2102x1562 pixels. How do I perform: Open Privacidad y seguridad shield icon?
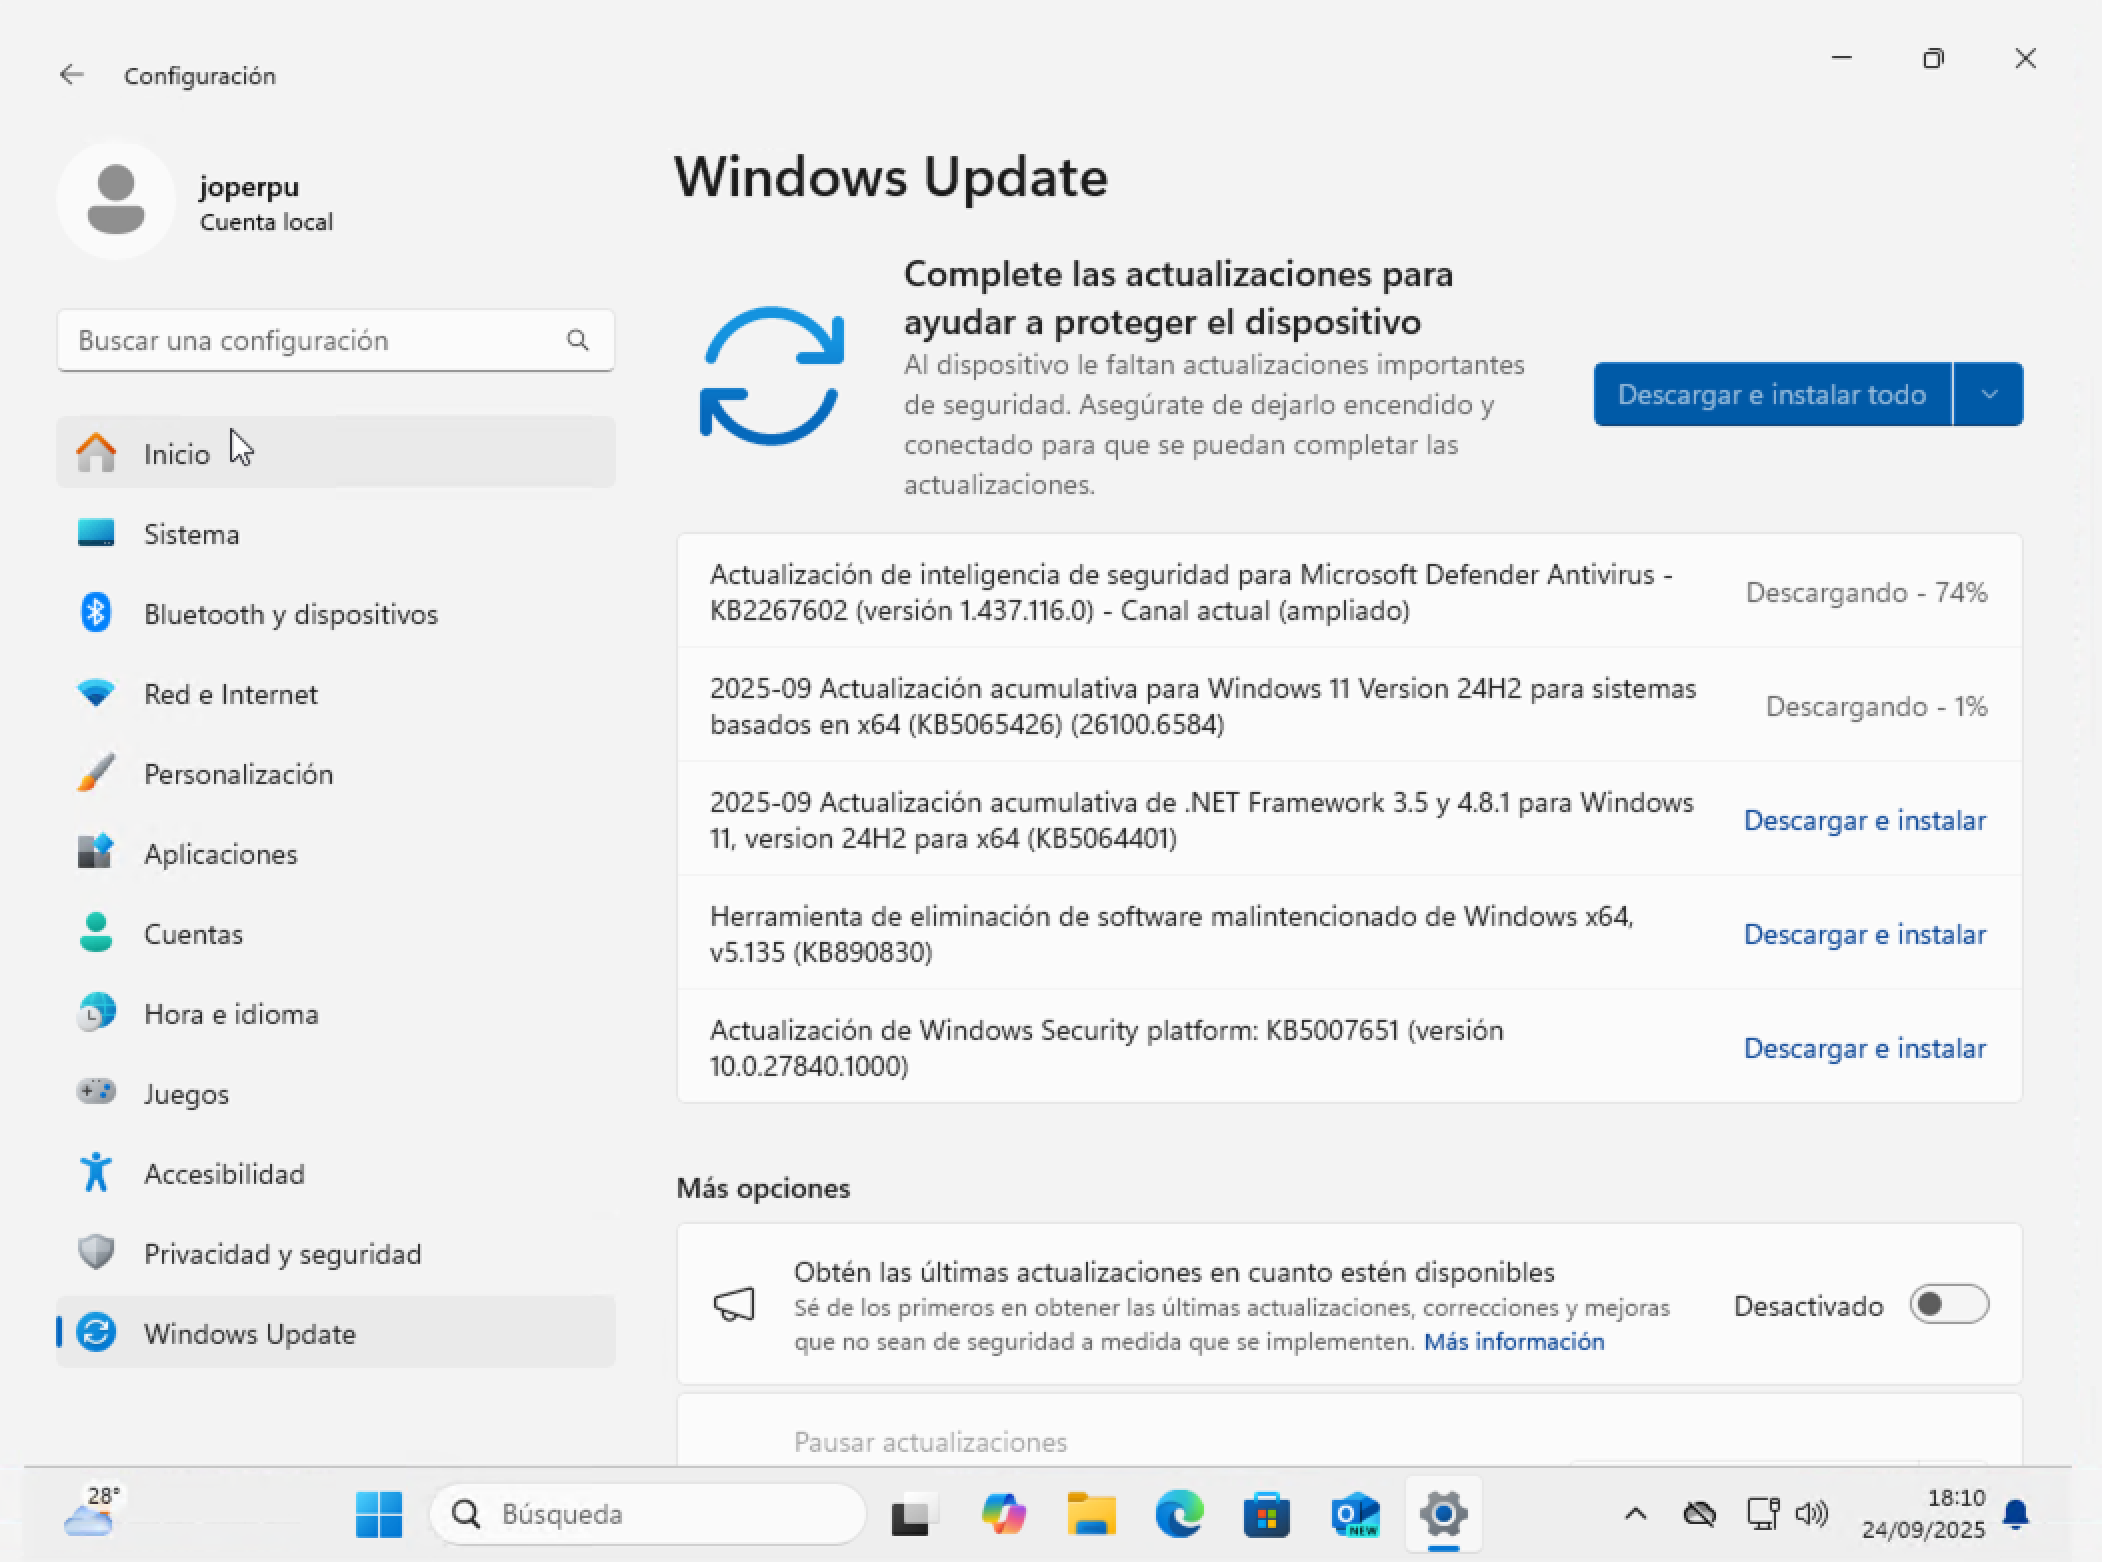point(96,1253)
